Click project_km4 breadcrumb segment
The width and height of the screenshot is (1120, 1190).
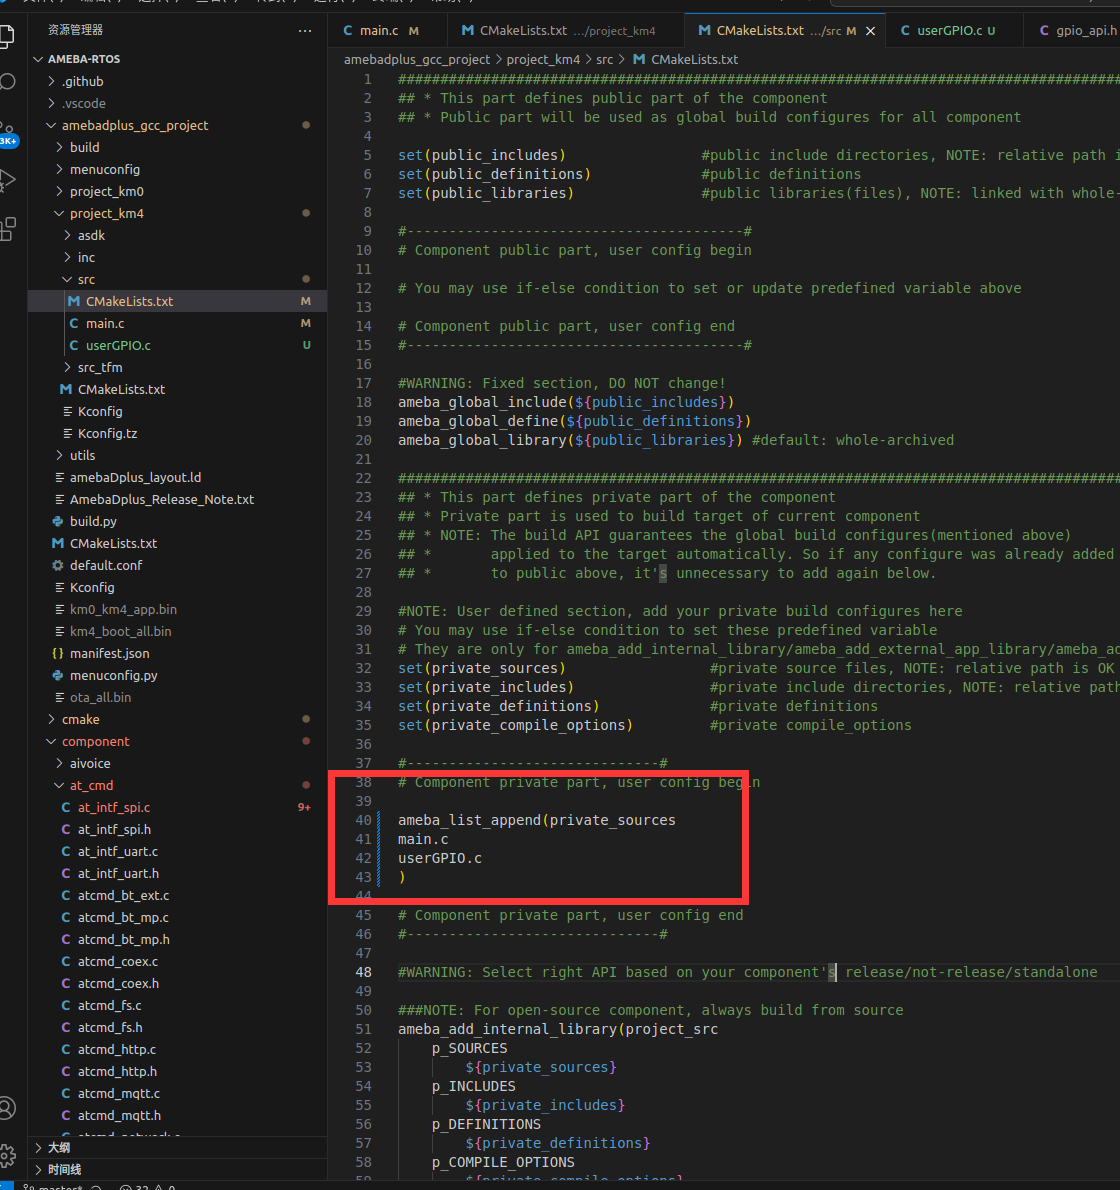click(543, 59)
